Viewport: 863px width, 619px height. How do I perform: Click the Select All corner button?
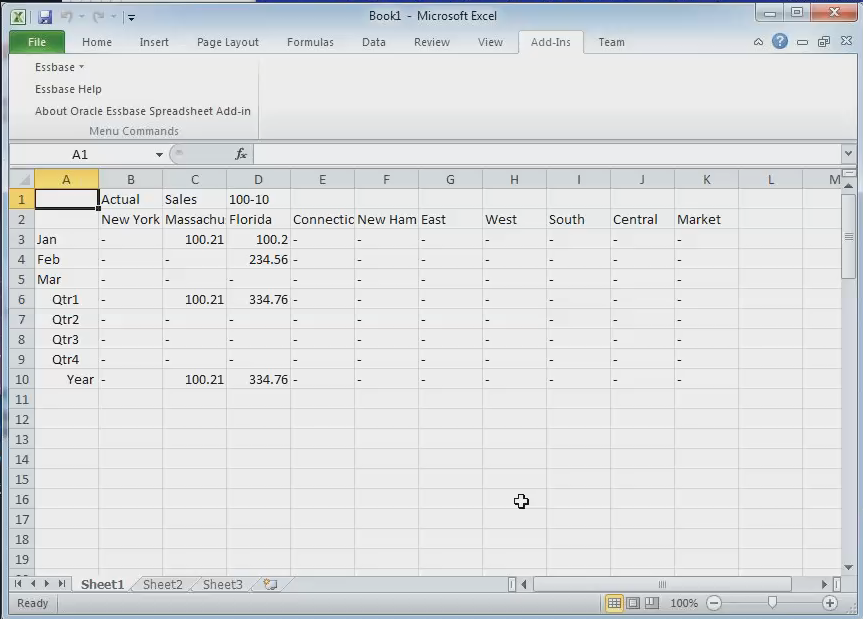pyautogui.click(x=21, y=179)
